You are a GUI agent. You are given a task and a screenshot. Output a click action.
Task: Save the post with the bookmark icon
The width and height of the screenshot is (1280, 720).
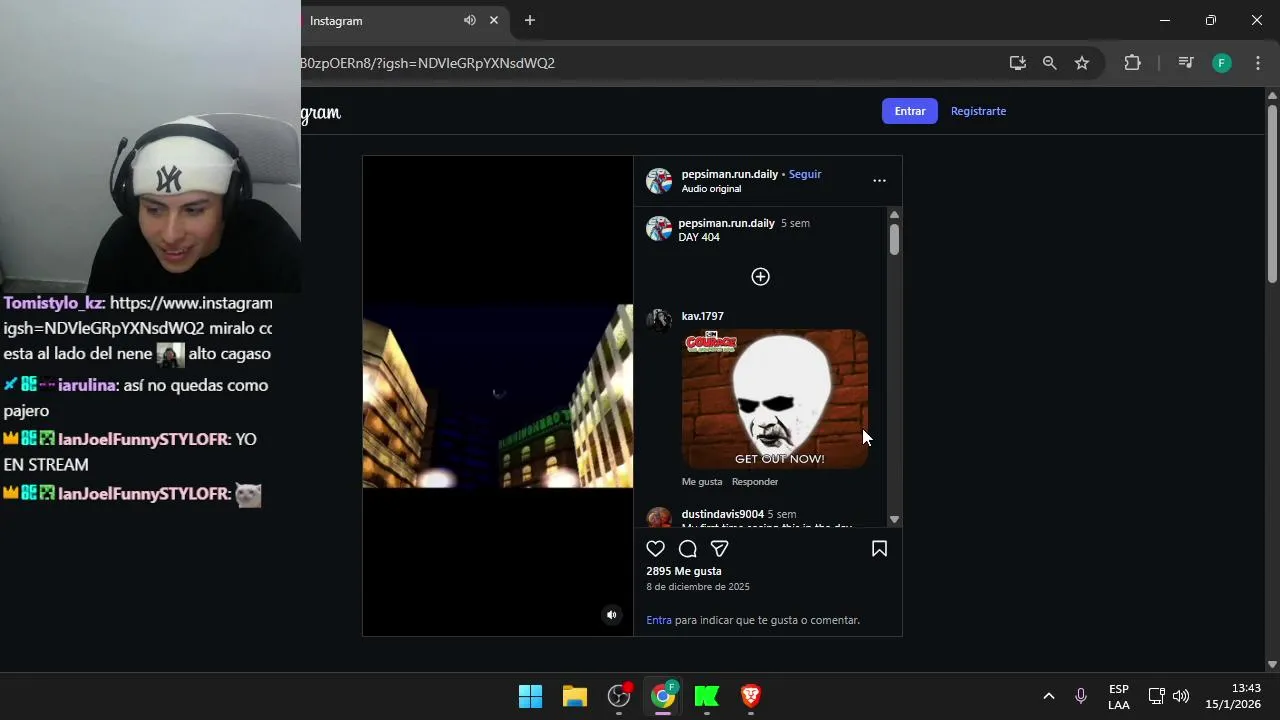pos(879,548)
